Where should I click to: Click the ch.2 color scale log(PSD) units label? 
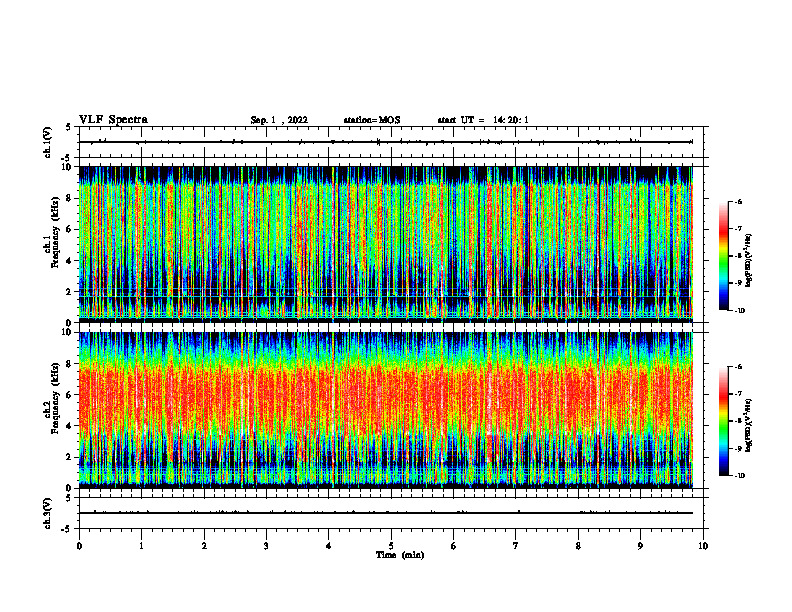[x=749, y=425]
